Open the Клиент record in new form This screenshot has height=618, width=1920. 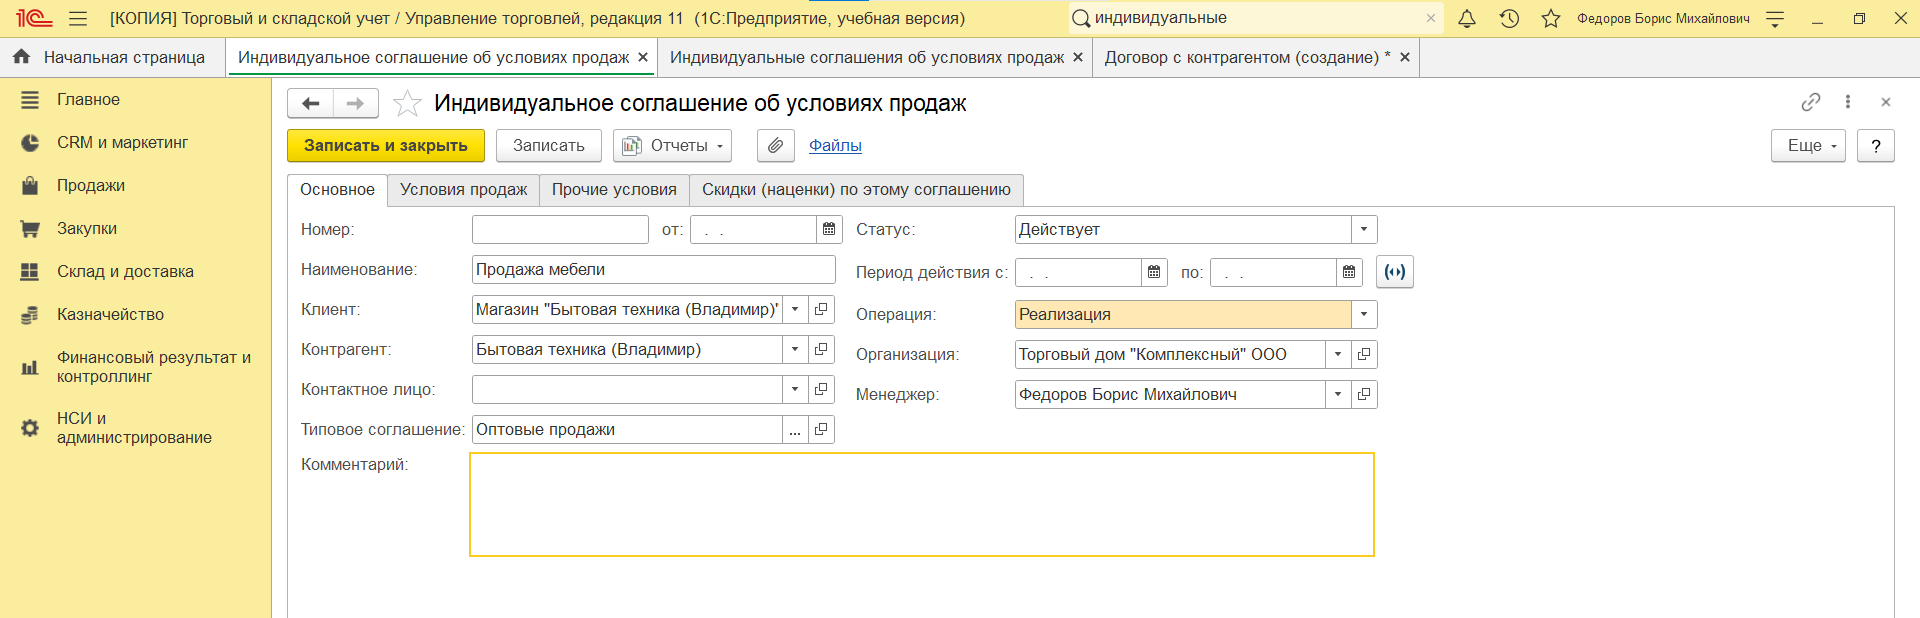tap(821, 309)
